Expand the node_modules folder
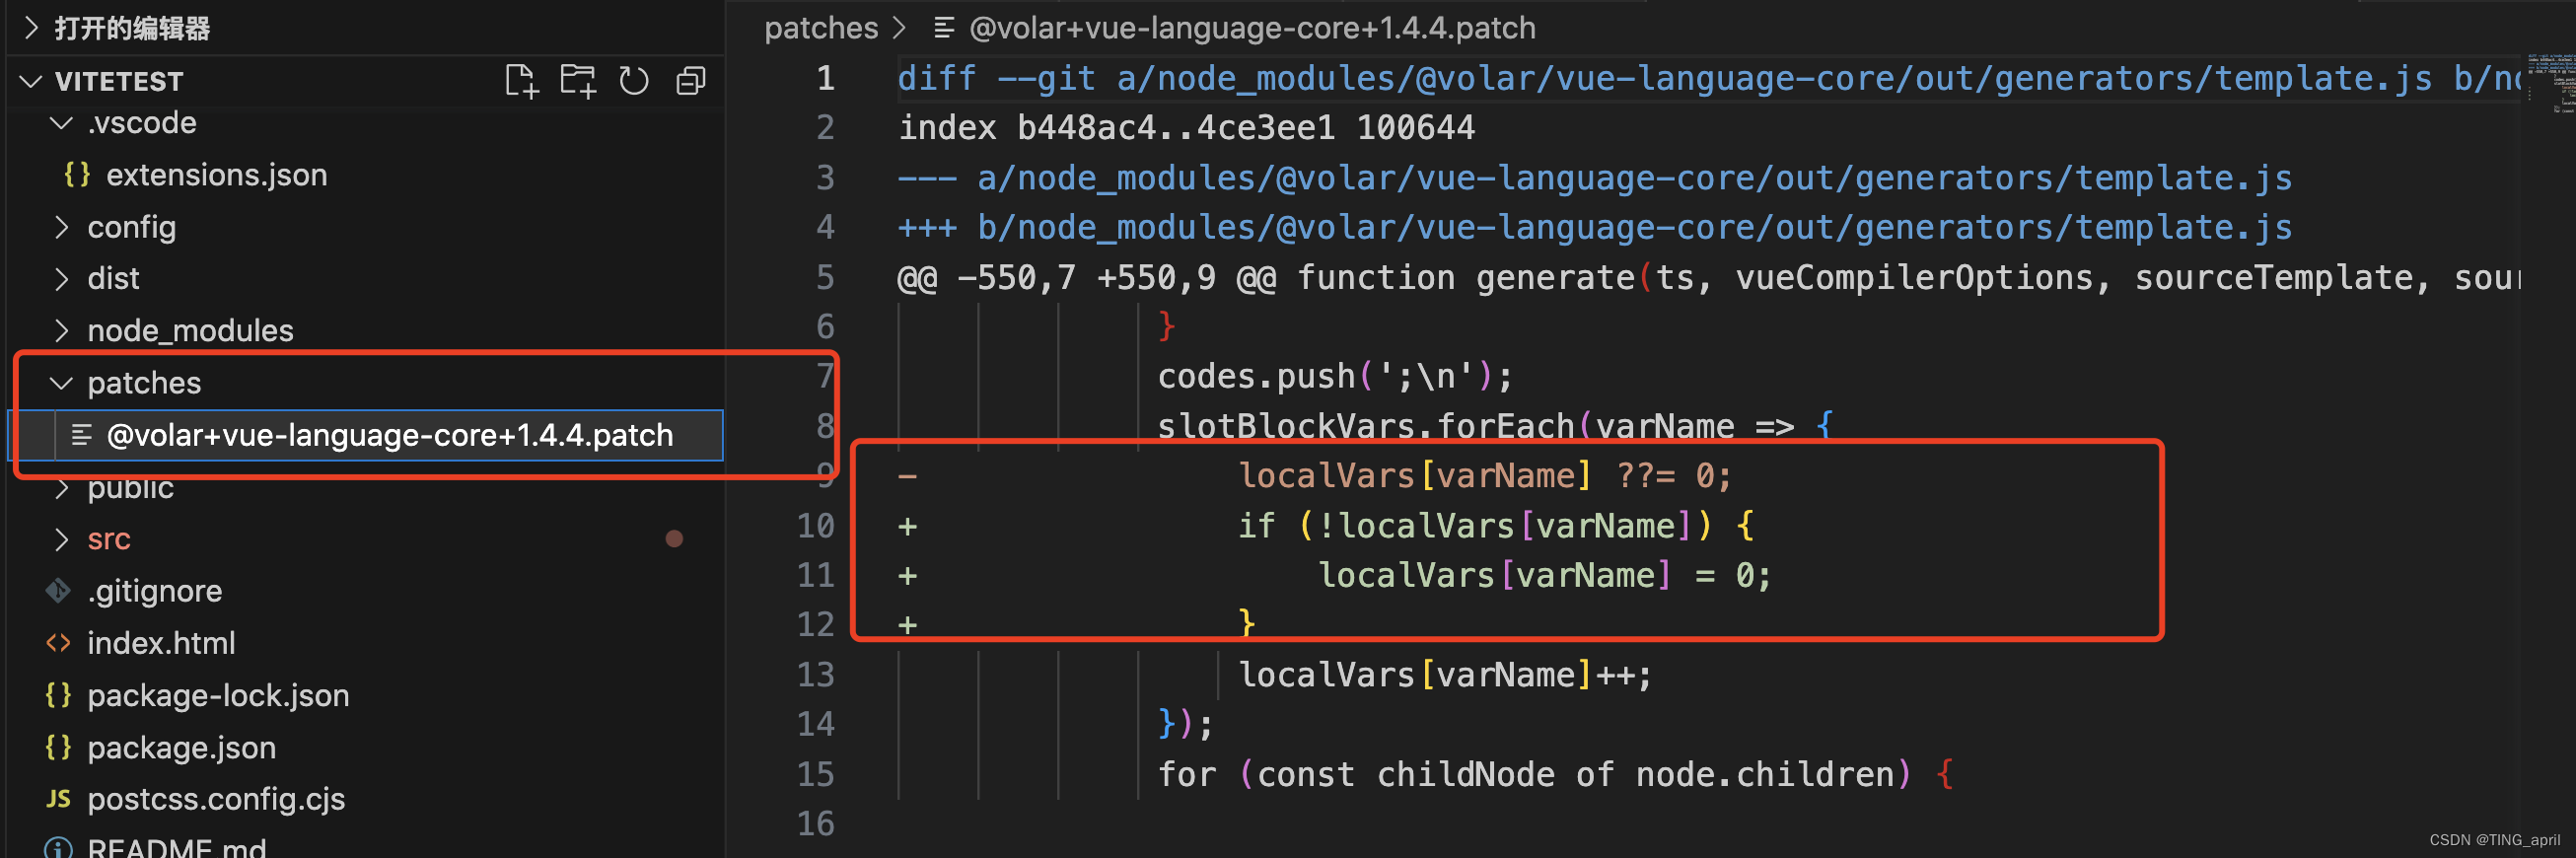Viewport: 2576px width, 858px height. point(61,330)
